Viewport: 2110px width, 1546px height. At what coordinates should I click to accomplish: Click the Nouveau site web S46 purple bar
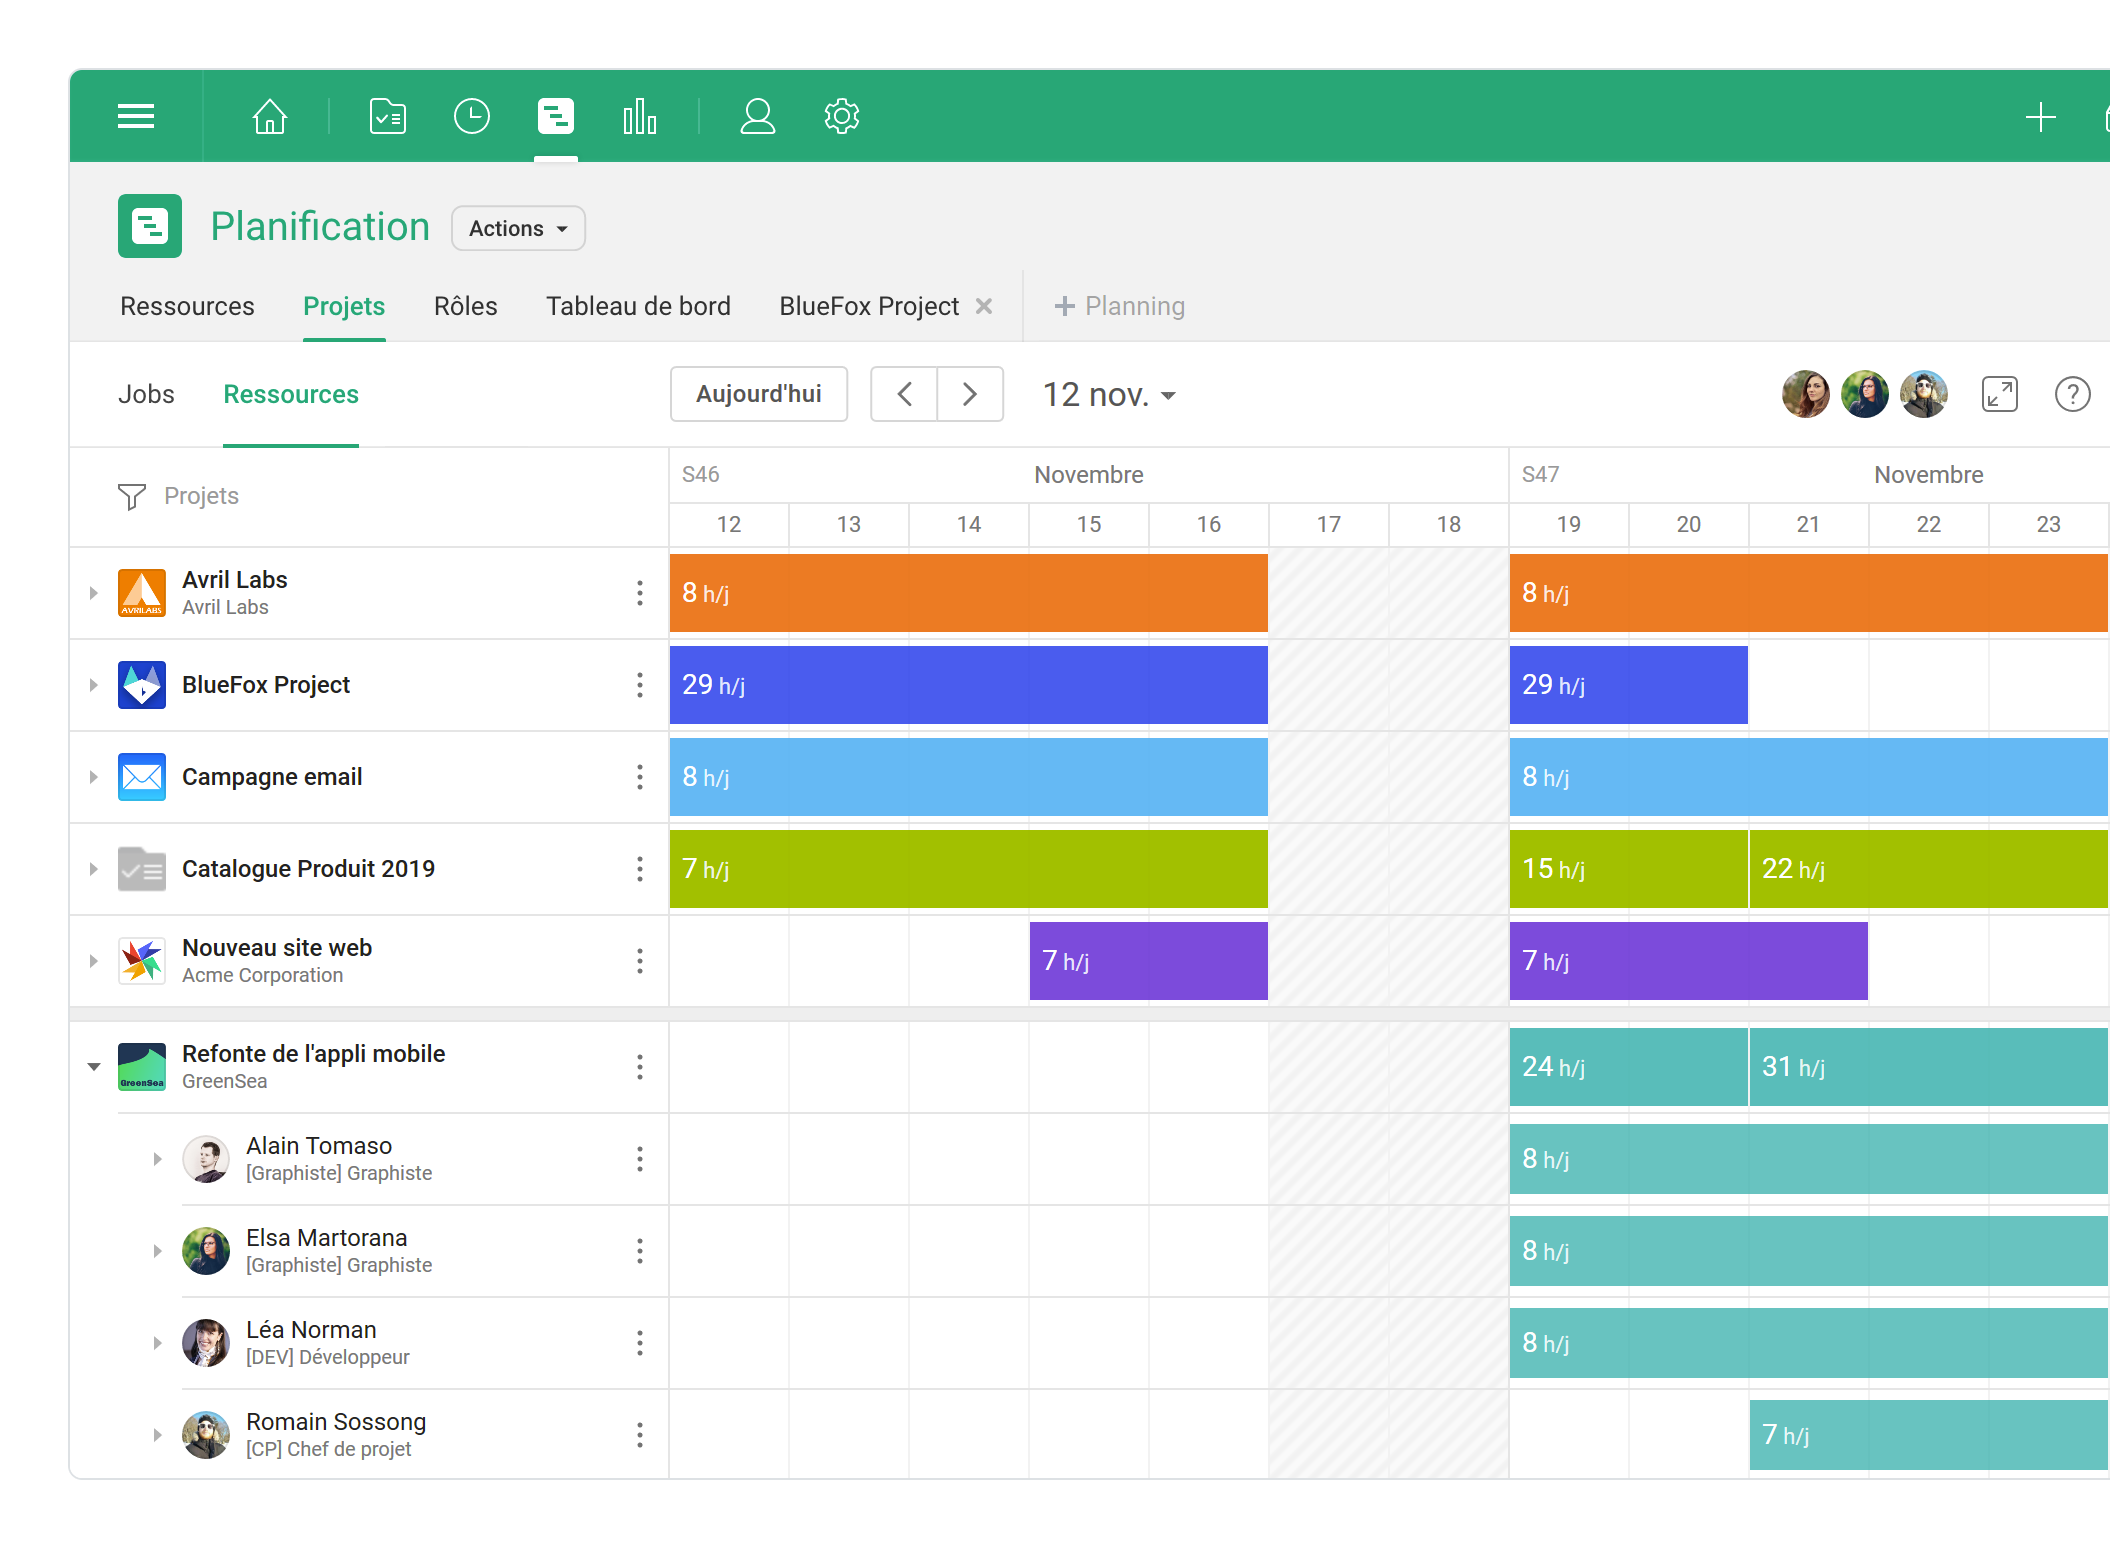[x=1149, y=961]
